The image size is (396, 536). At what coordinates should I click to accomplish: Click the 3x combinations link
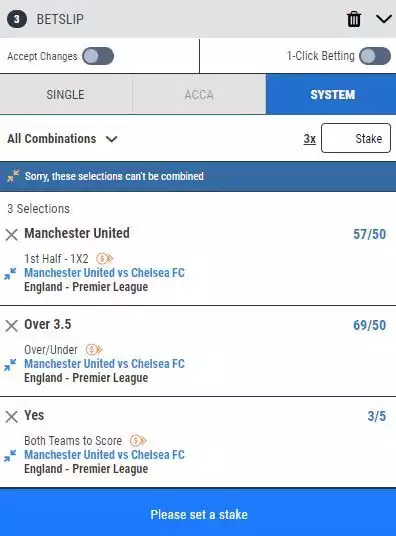click(309, 139)
